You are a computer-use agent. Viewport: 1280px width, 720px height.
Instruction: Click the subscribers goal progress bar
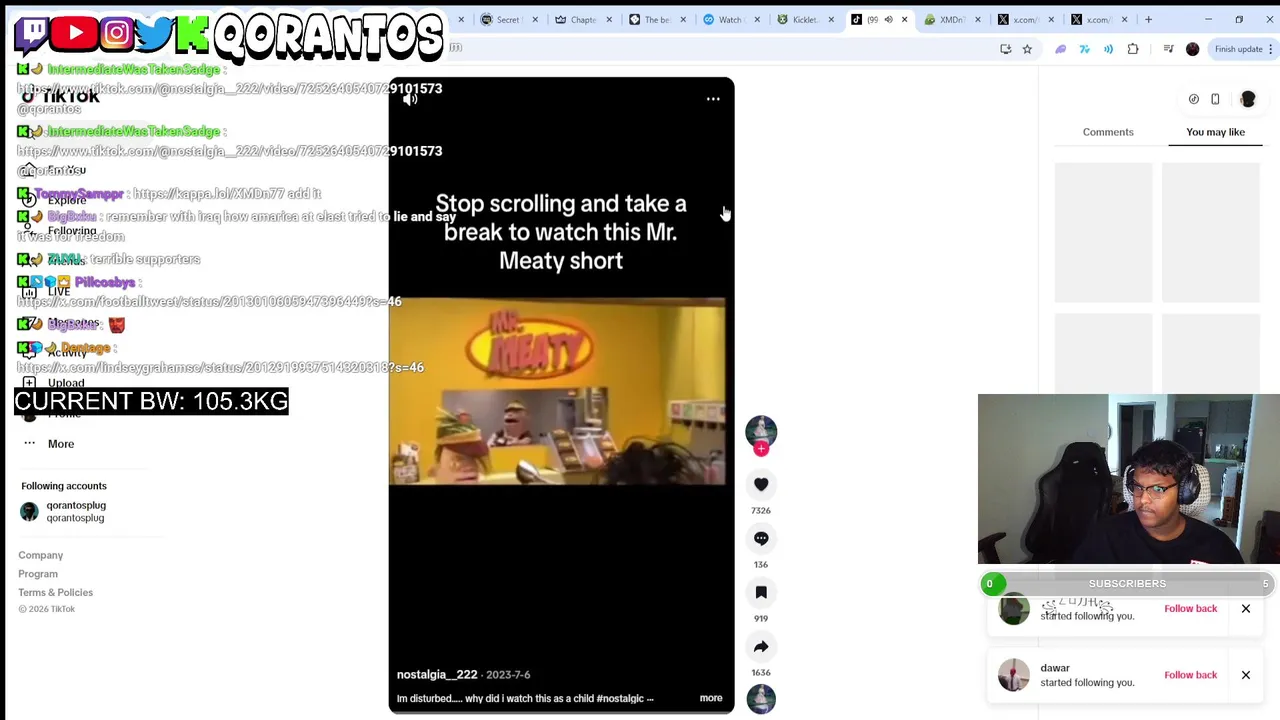(1127, 584)
